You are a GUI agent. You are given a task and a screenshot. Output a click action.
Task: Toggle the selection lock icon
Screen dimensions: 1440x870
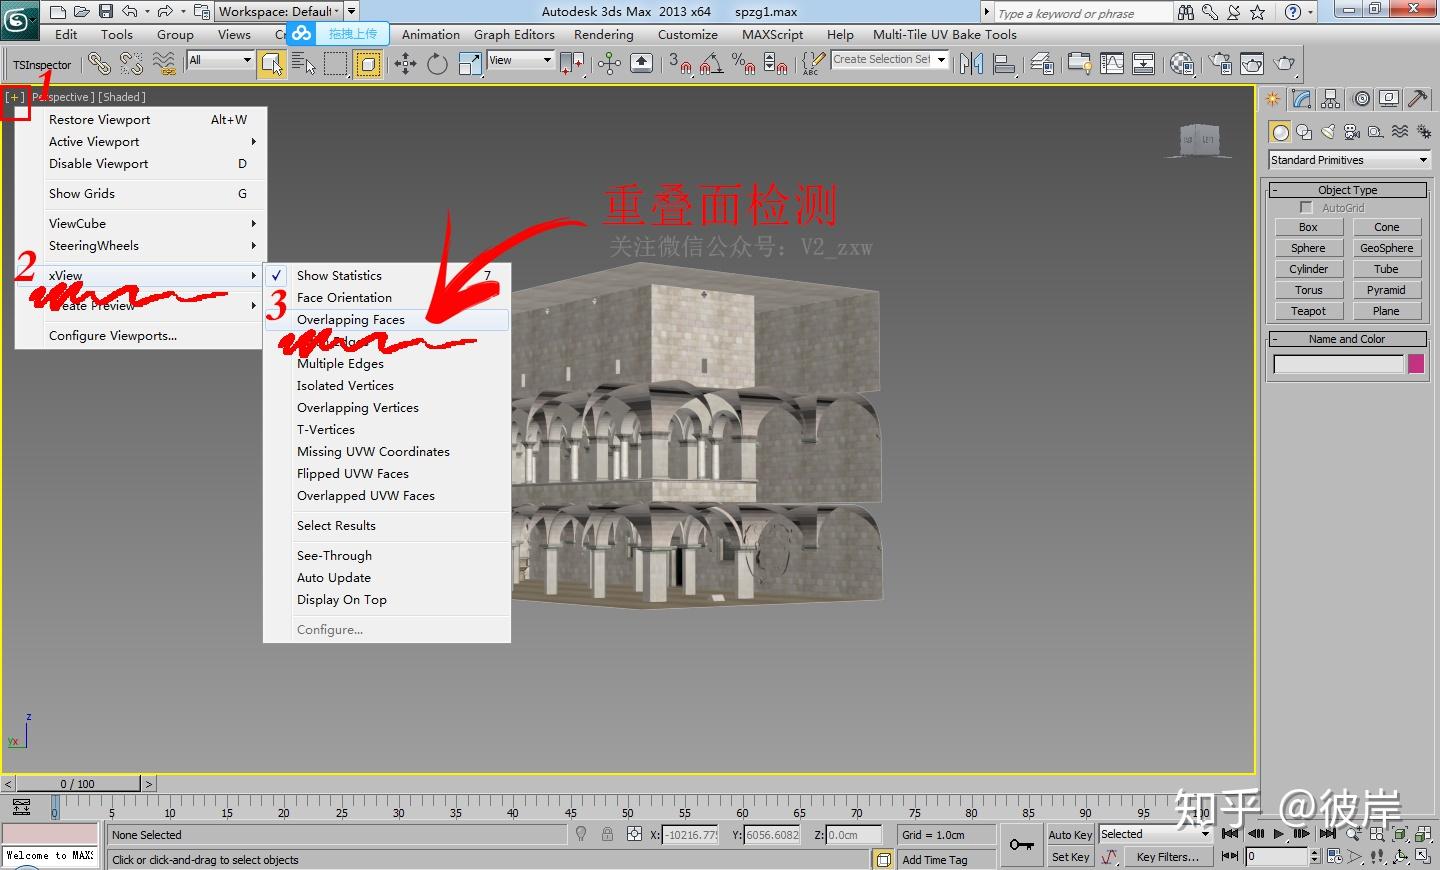point(607,834)
